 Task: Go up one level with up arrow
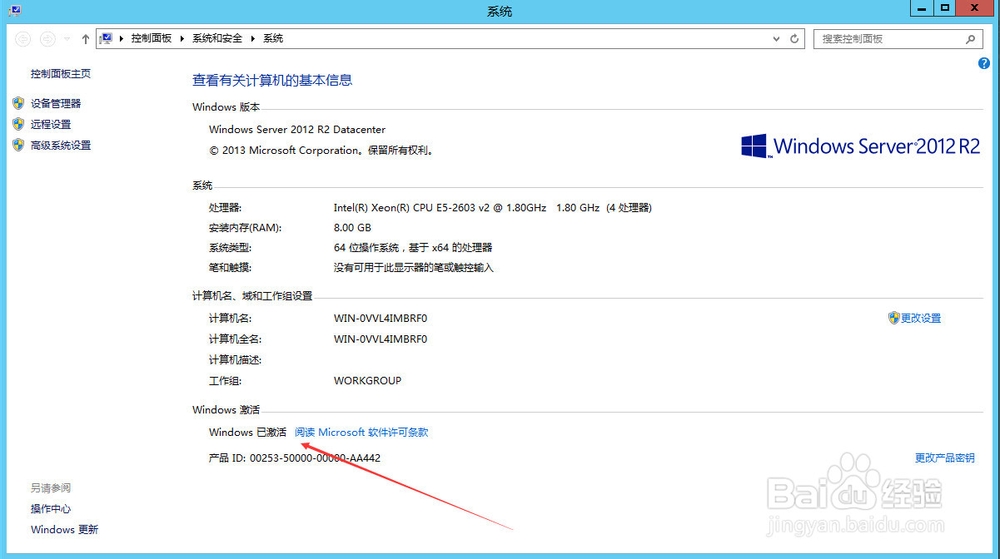click(x=85, y=39)
